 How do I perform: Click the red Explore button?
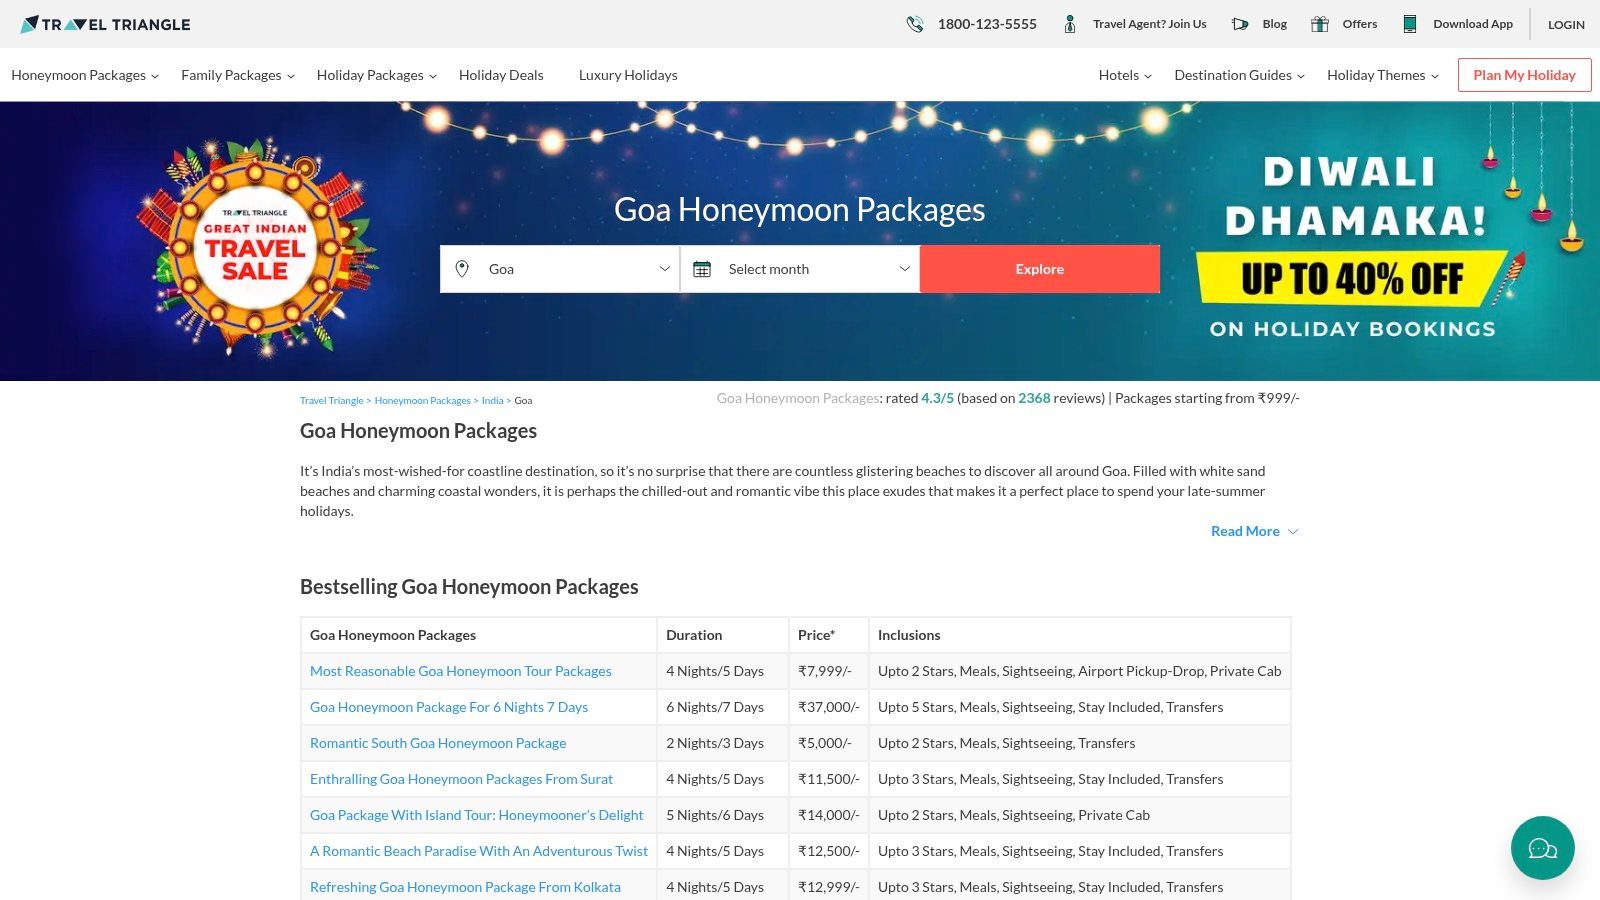click(1040, 269)
